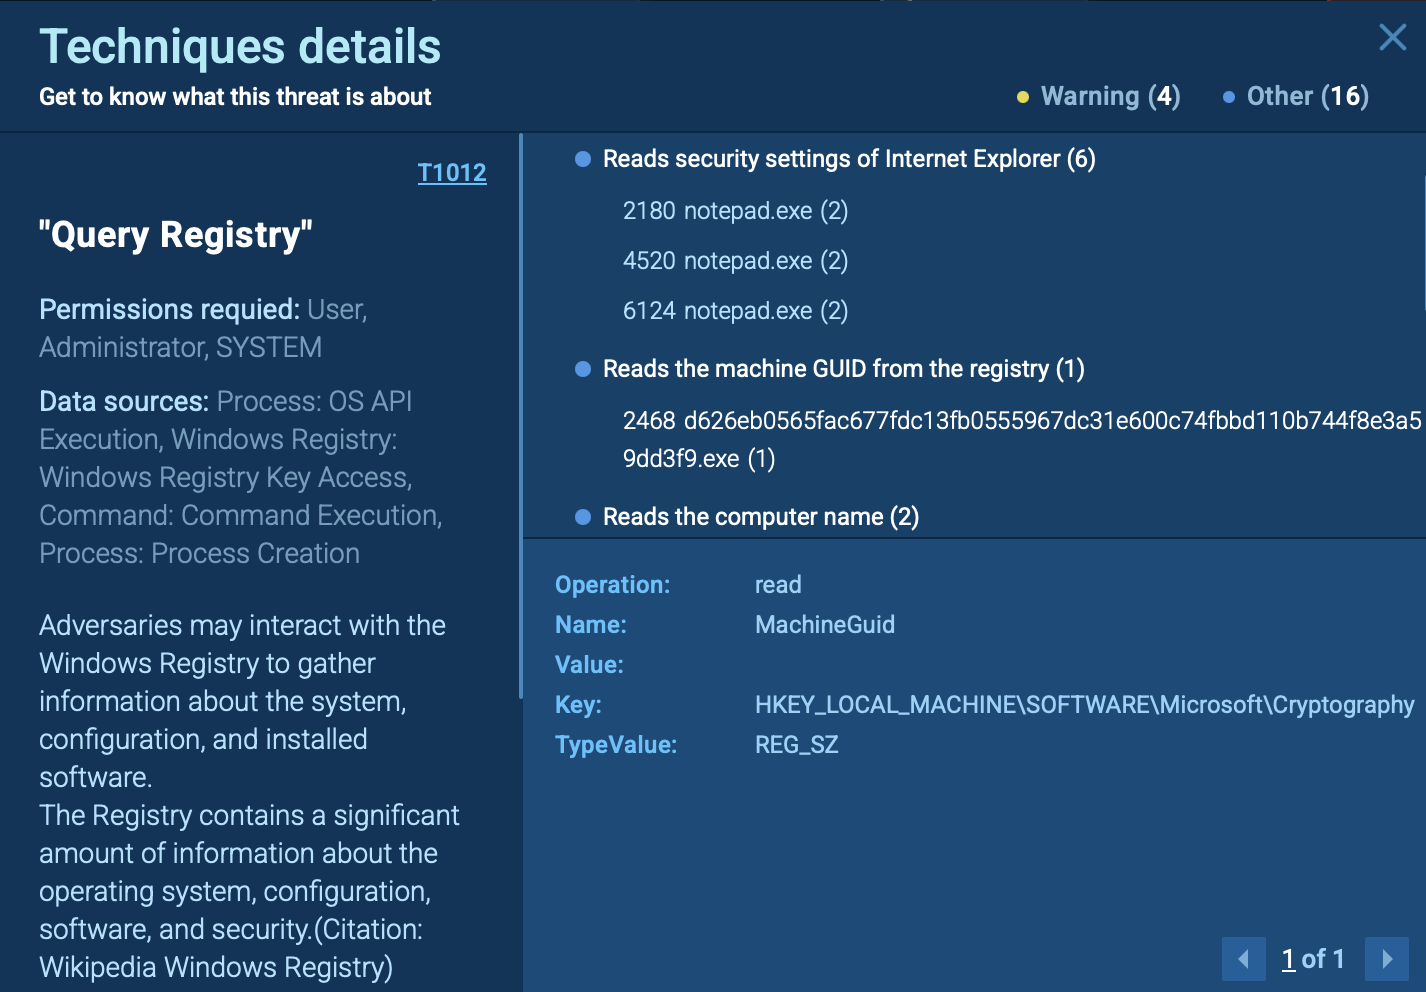The height and width of the screenshot is (992, 1426).
Task: Click bullet beside Internet Explorer settings entry
Action: click(x=583, y=159)
